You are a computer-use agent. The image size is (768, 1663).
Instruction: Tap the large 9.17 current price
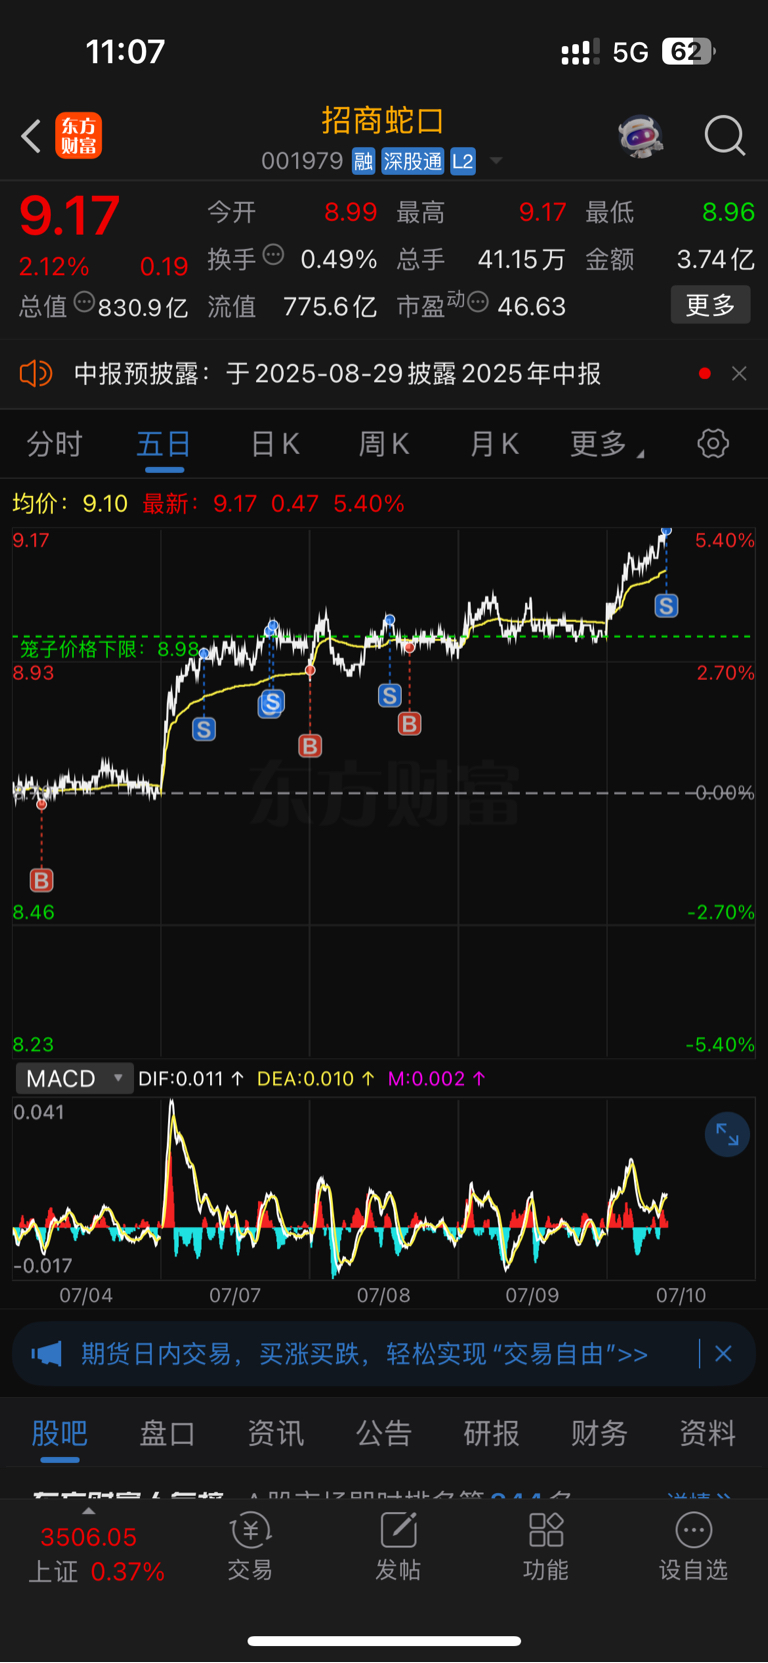coord(70,215)
